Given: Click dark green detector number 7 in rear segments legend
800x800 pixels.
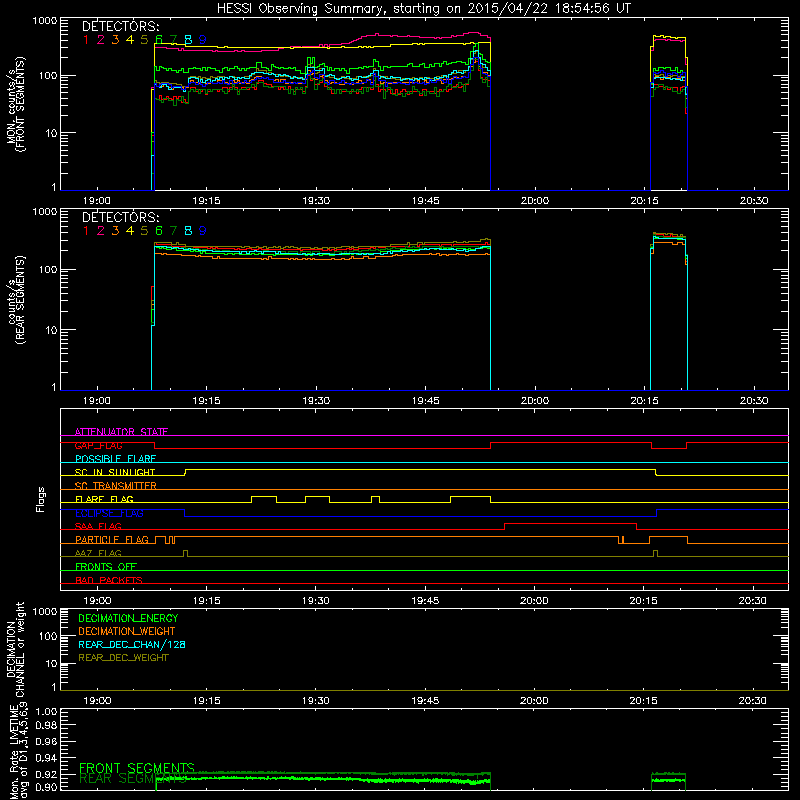Looking at the screenshot, I should 173,231.
